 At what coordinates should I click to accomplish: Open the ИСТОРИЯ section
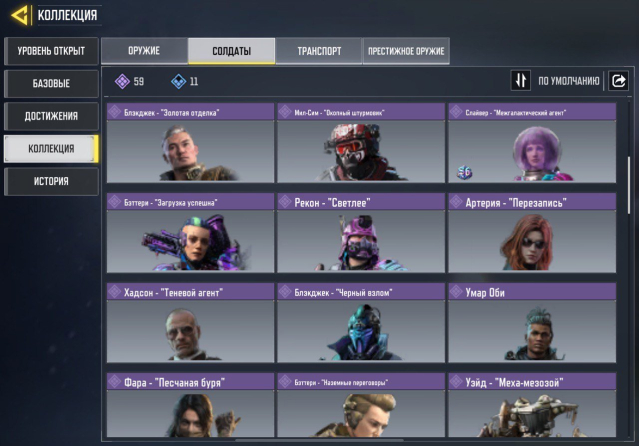point(51,181)
